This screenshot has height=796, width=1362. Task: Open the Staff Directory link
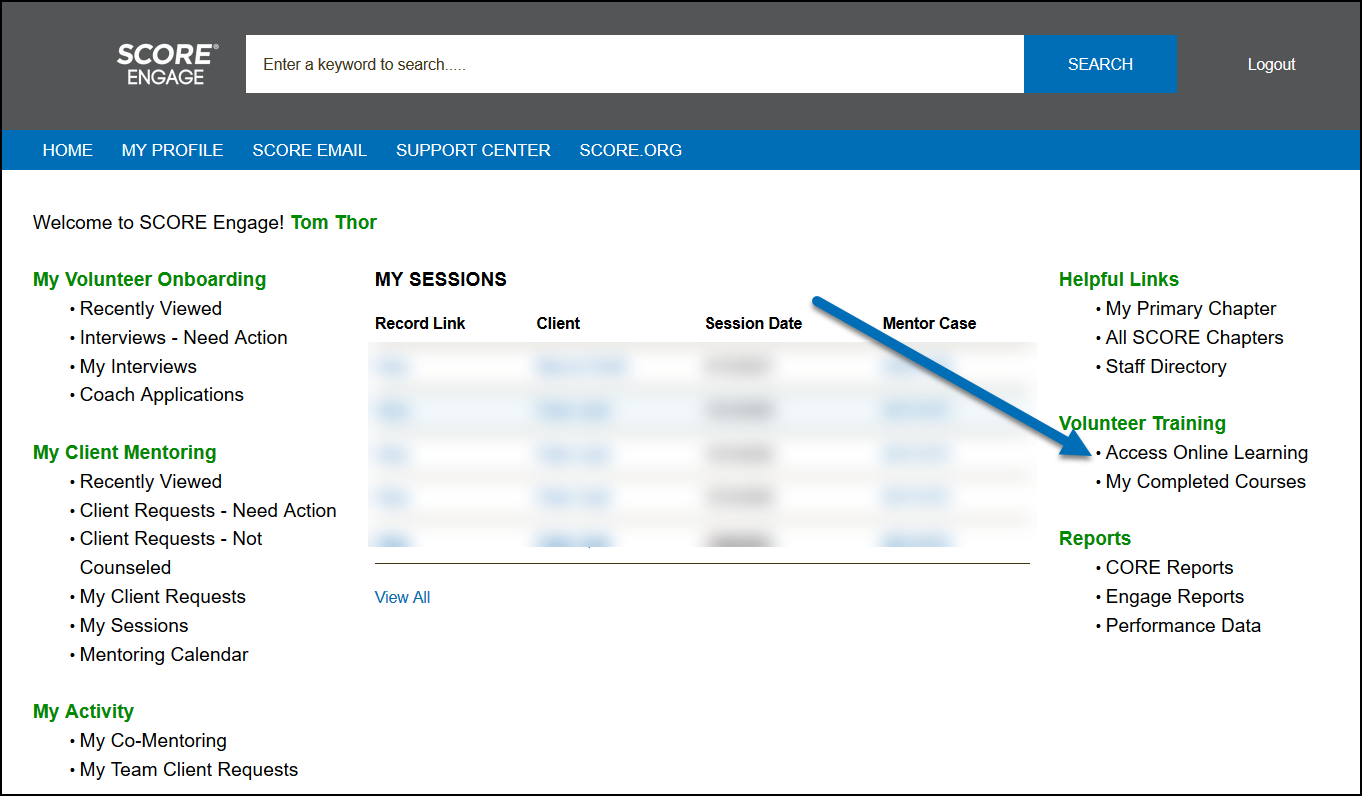1166,366
